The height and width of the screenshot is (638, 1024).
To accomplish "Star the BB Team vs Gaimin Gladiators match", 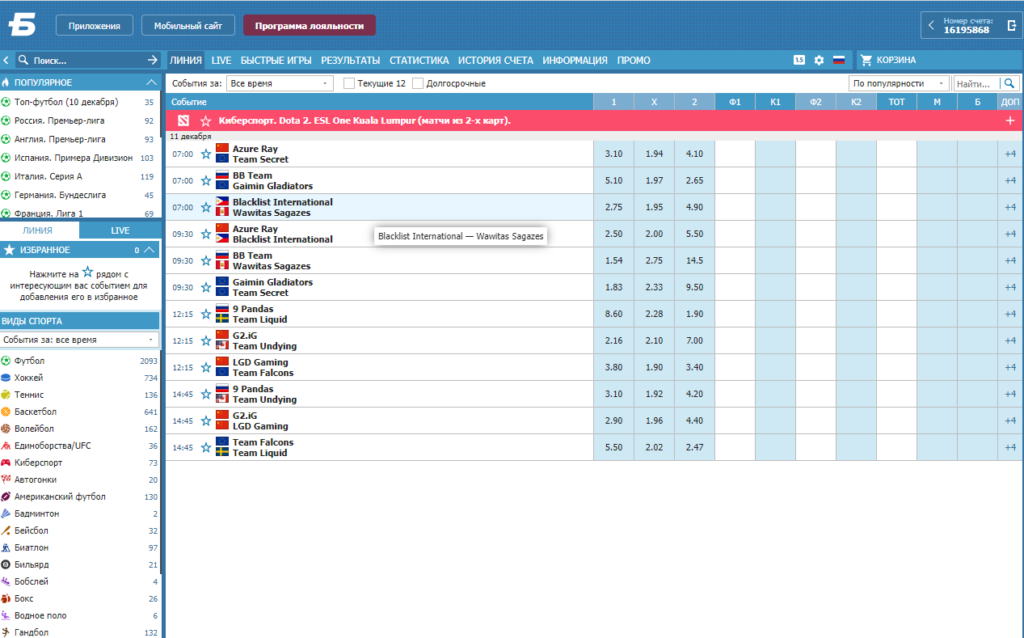I will click(x=206, y=181).
